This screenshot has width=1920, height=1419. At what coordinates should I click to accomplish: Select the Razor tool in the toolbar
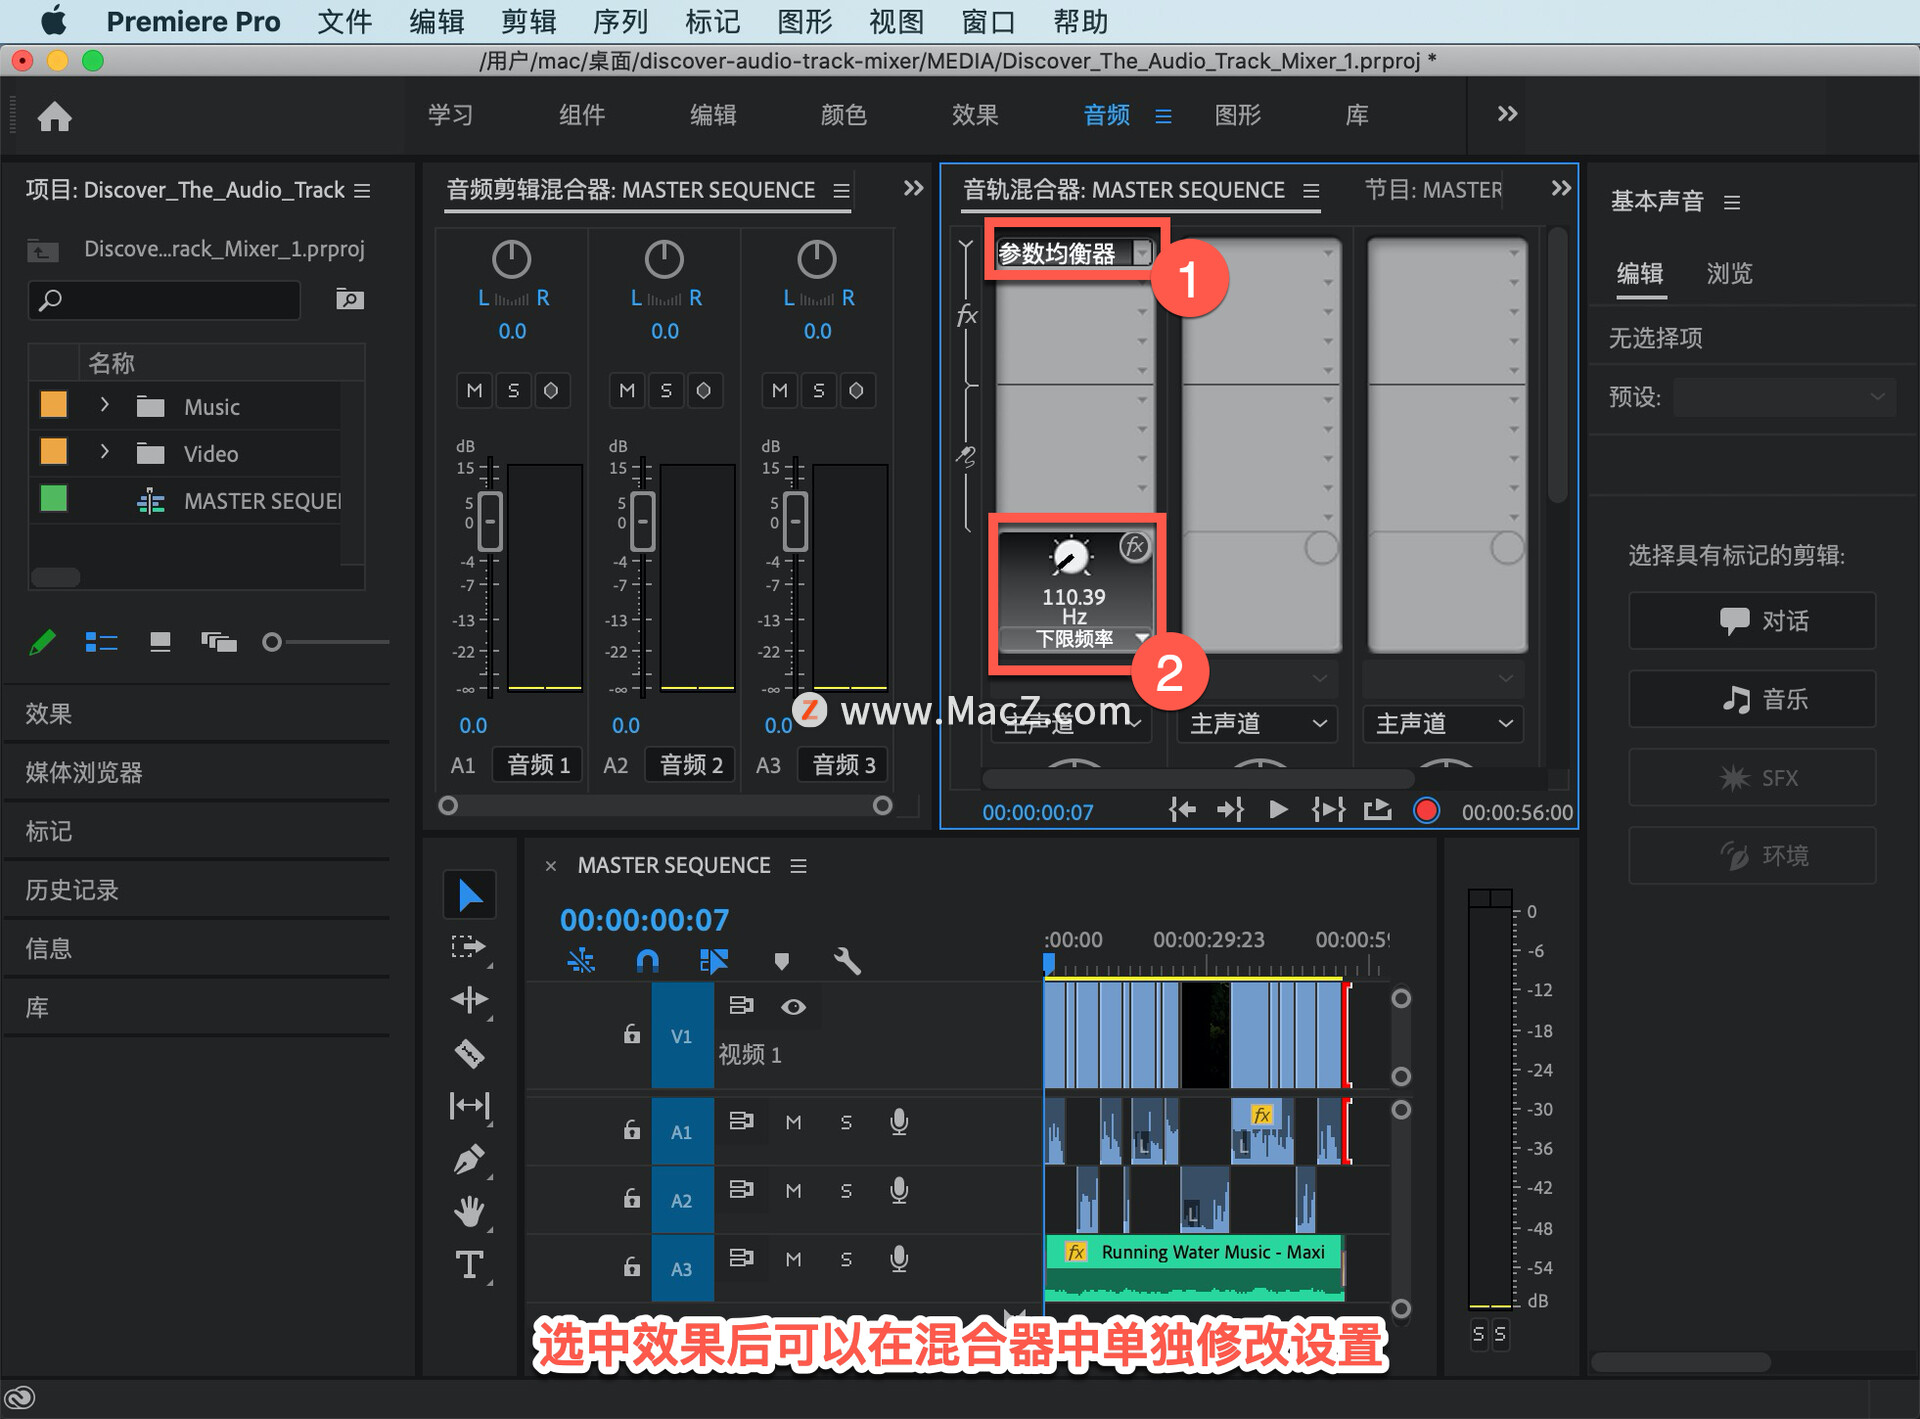tap(469, 1053)
